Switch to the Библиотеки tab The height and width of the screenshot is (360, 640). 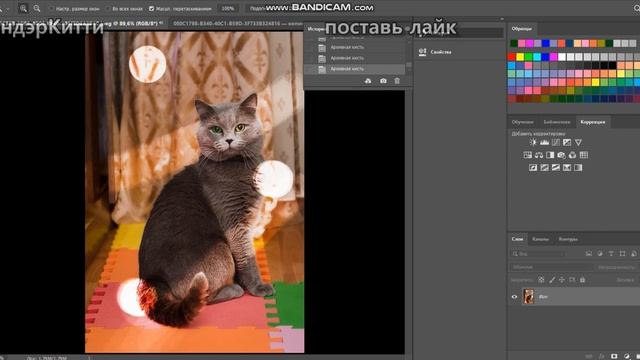[557, 122]
